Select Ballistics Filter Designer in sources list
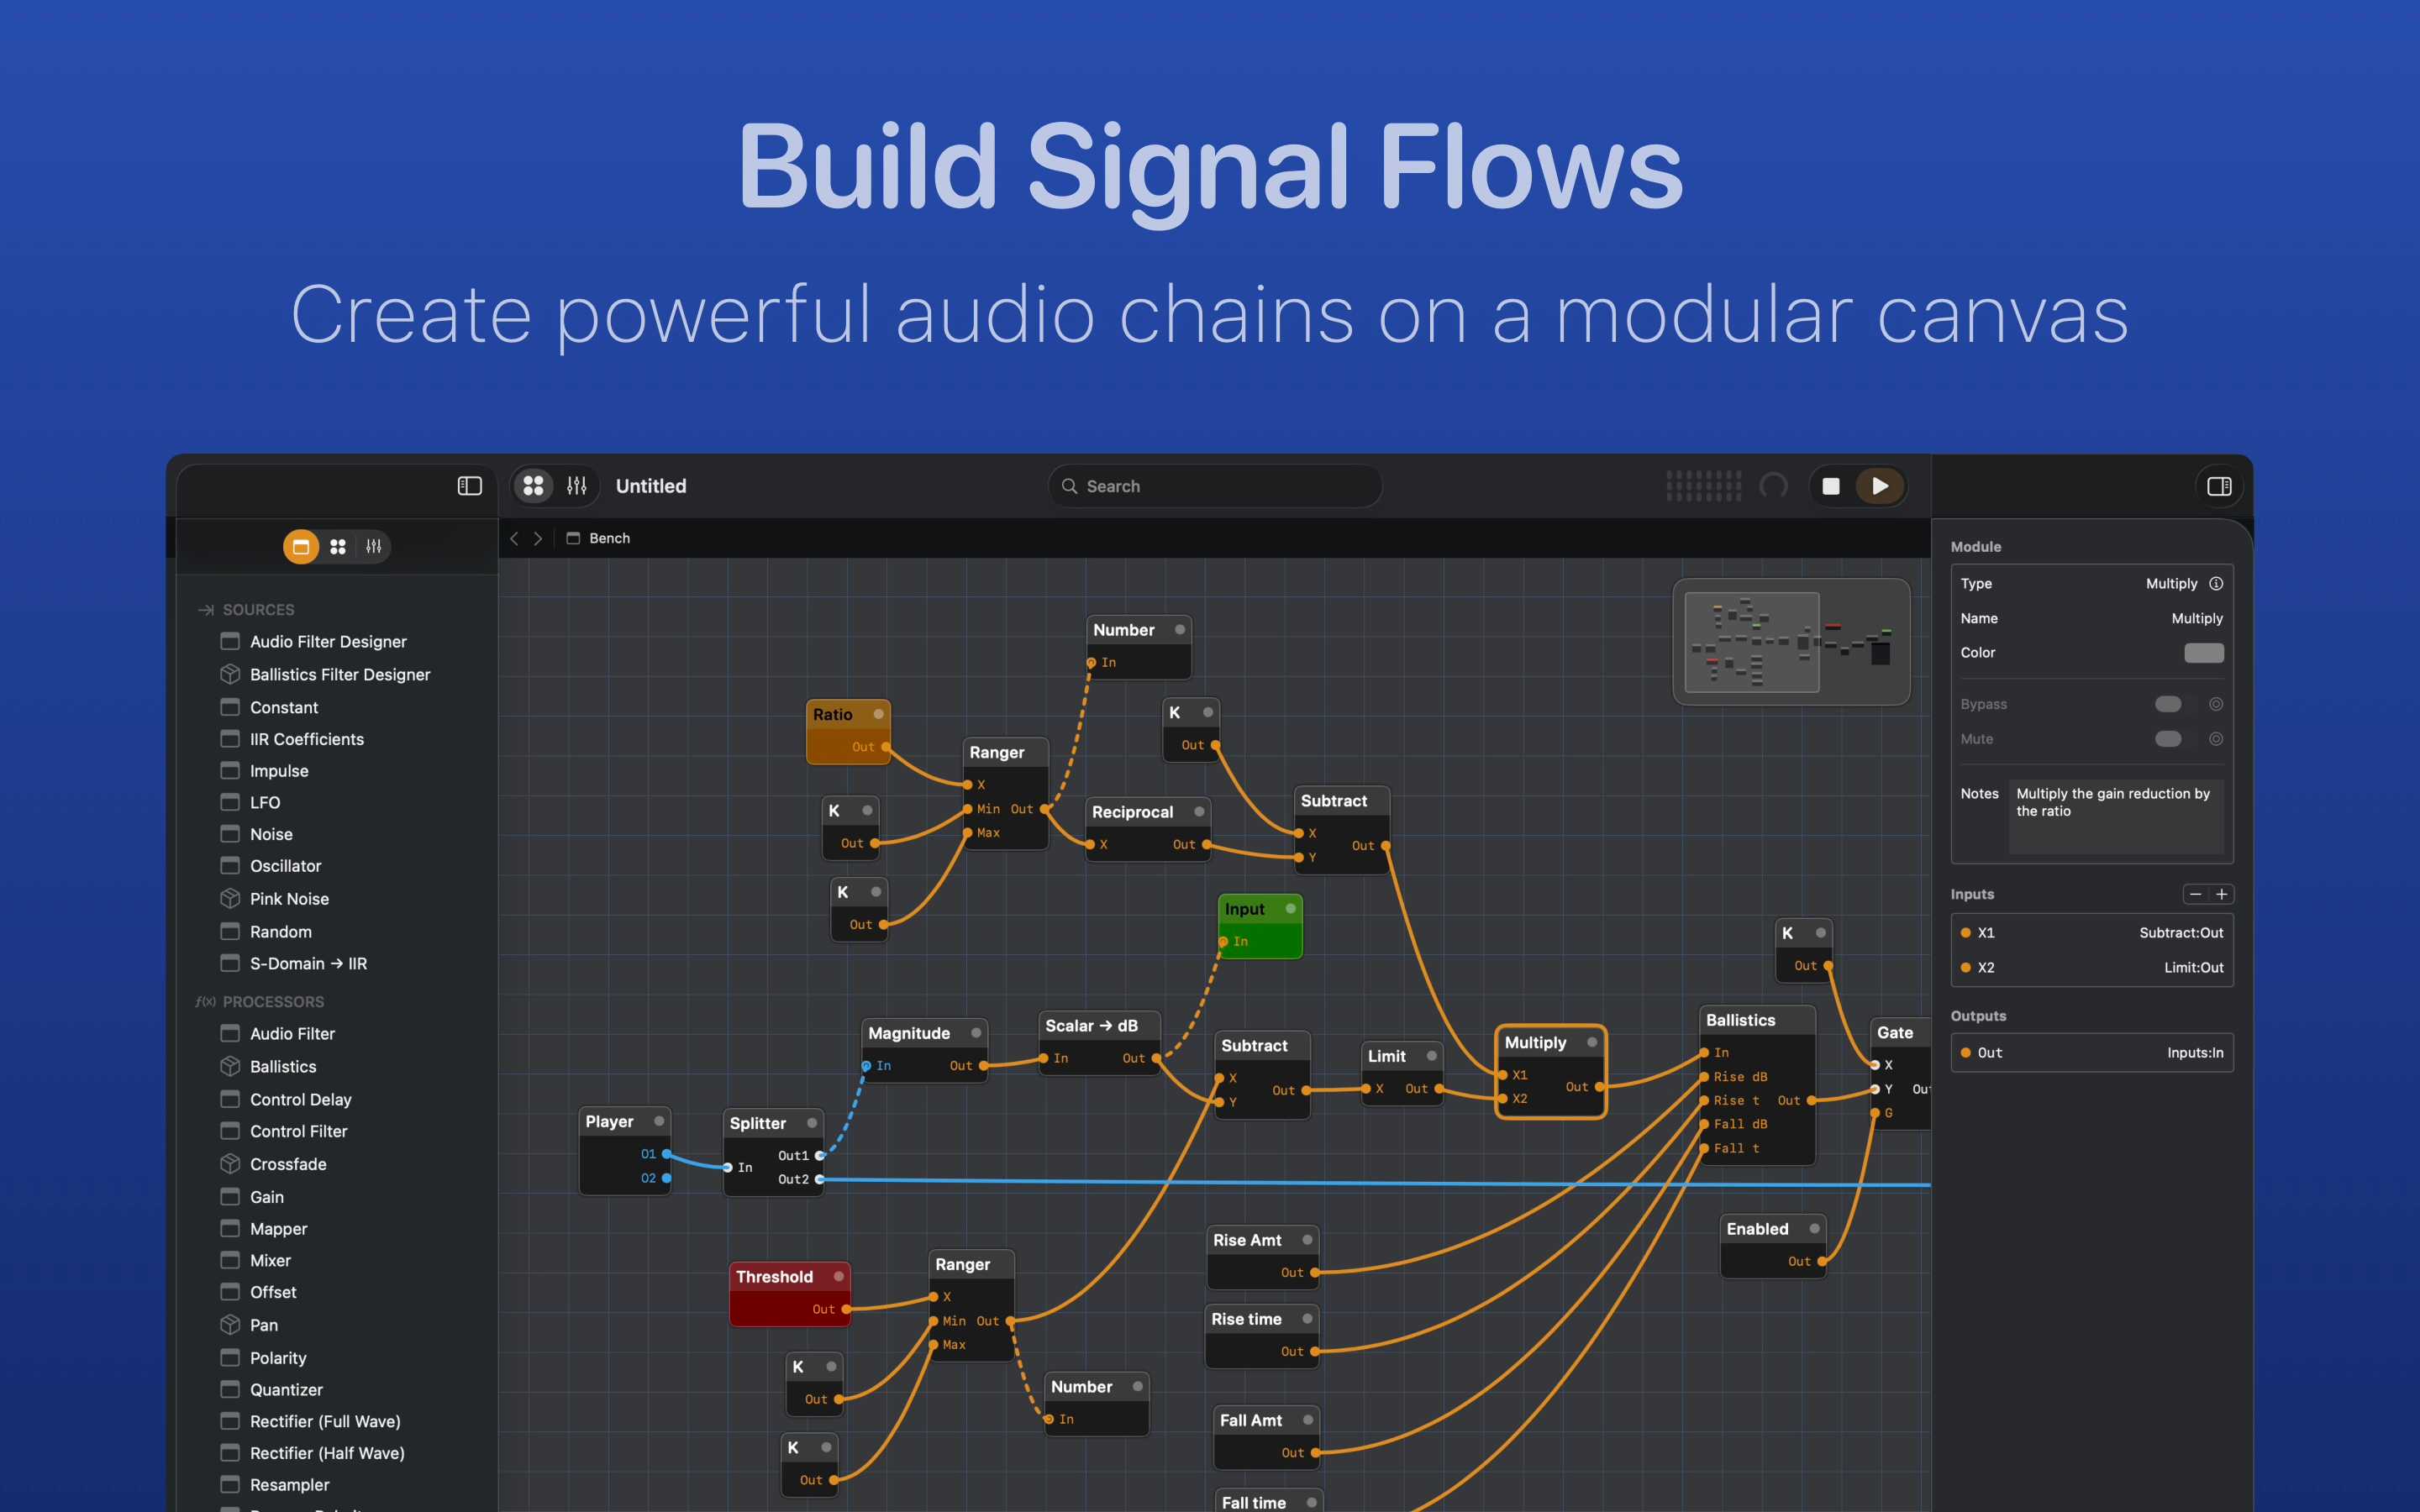 click(340, 675)
